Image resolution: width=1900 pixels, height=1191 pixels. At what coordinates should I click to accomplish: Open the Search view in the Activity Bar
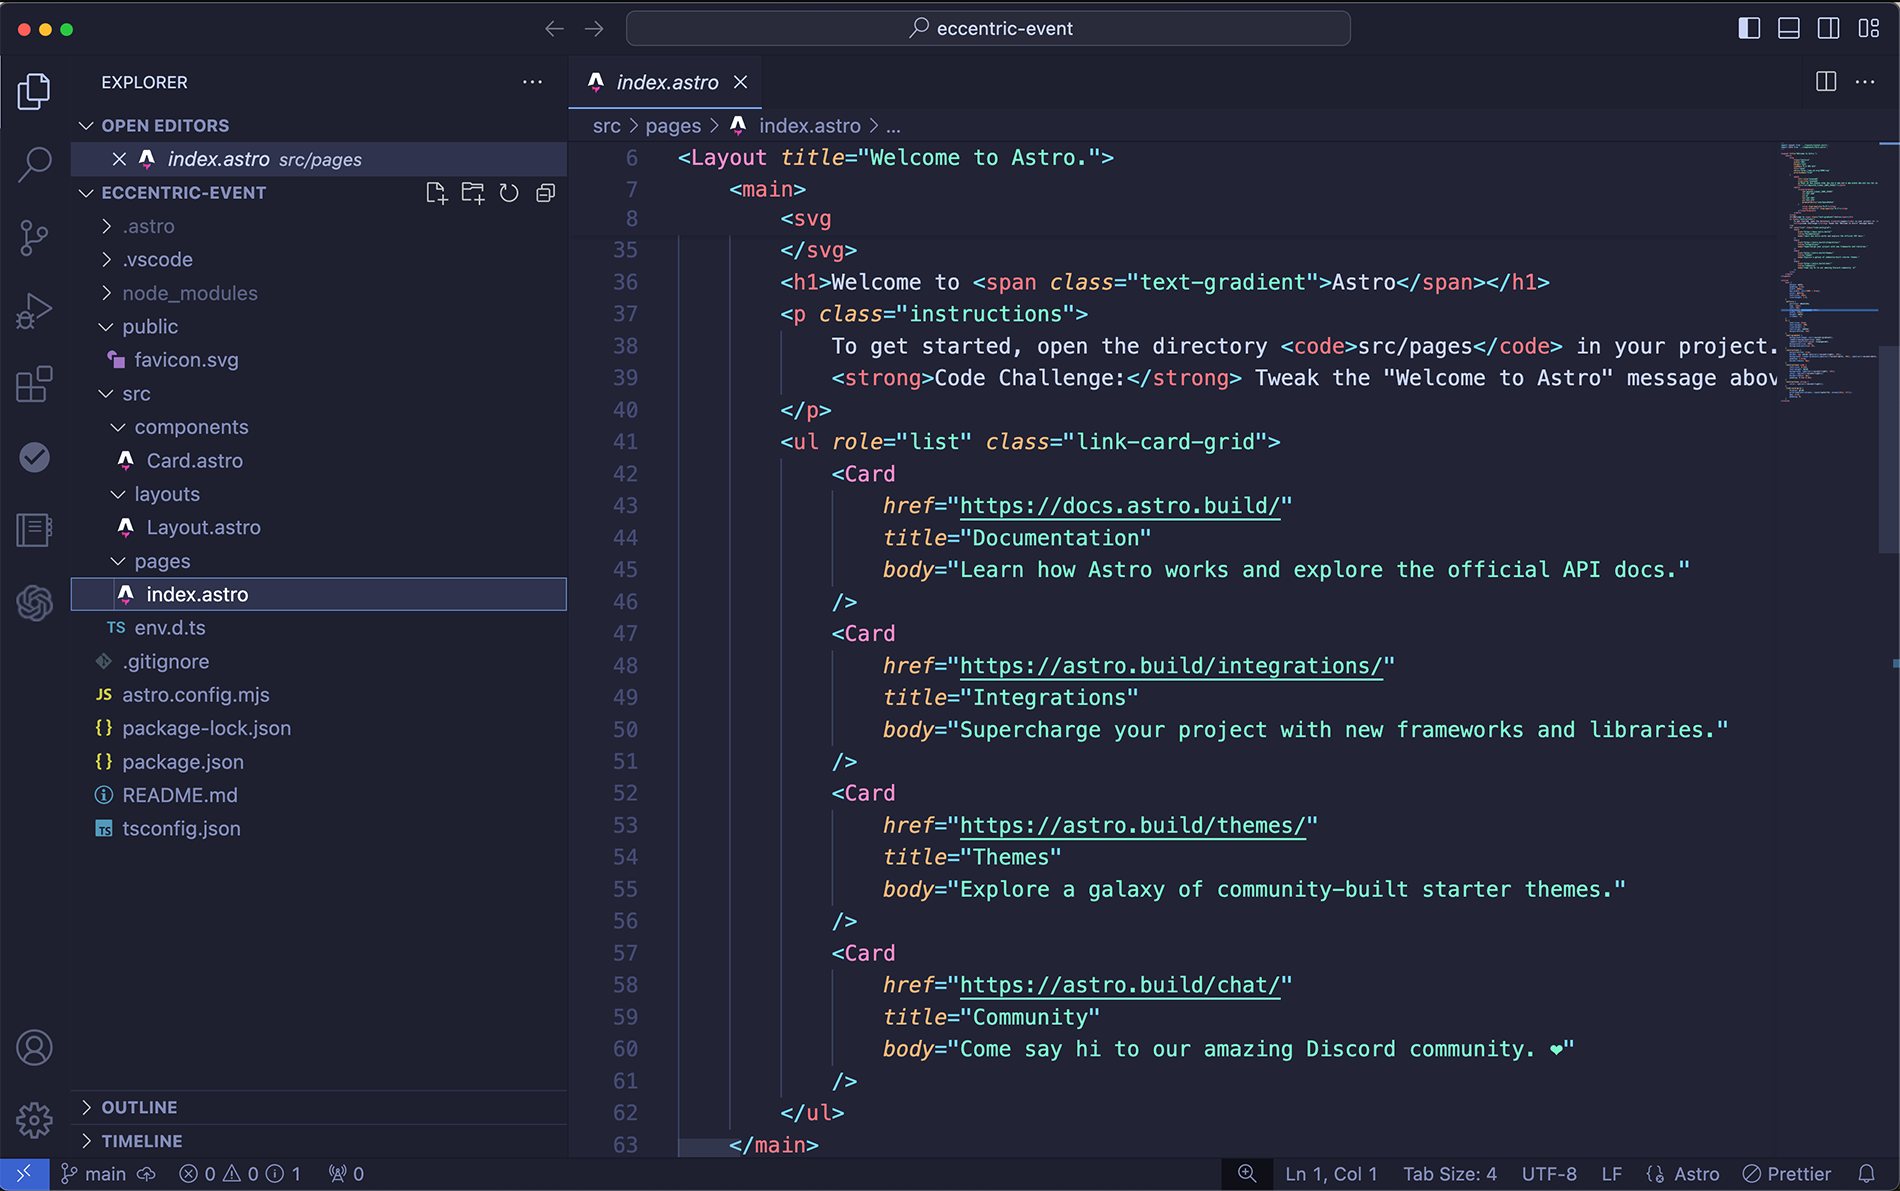tap(35, 163)
